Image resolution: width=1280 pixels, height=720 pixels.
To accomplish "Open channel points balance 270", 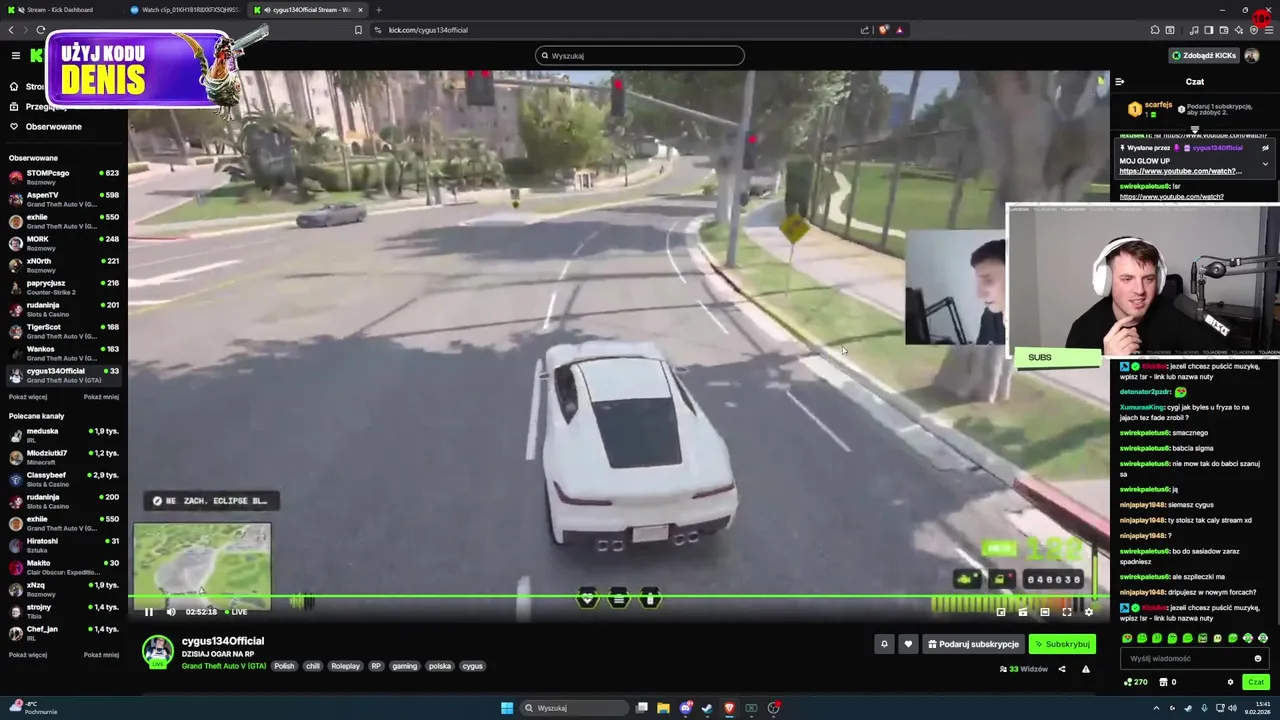I will (x=1136, y=682).
